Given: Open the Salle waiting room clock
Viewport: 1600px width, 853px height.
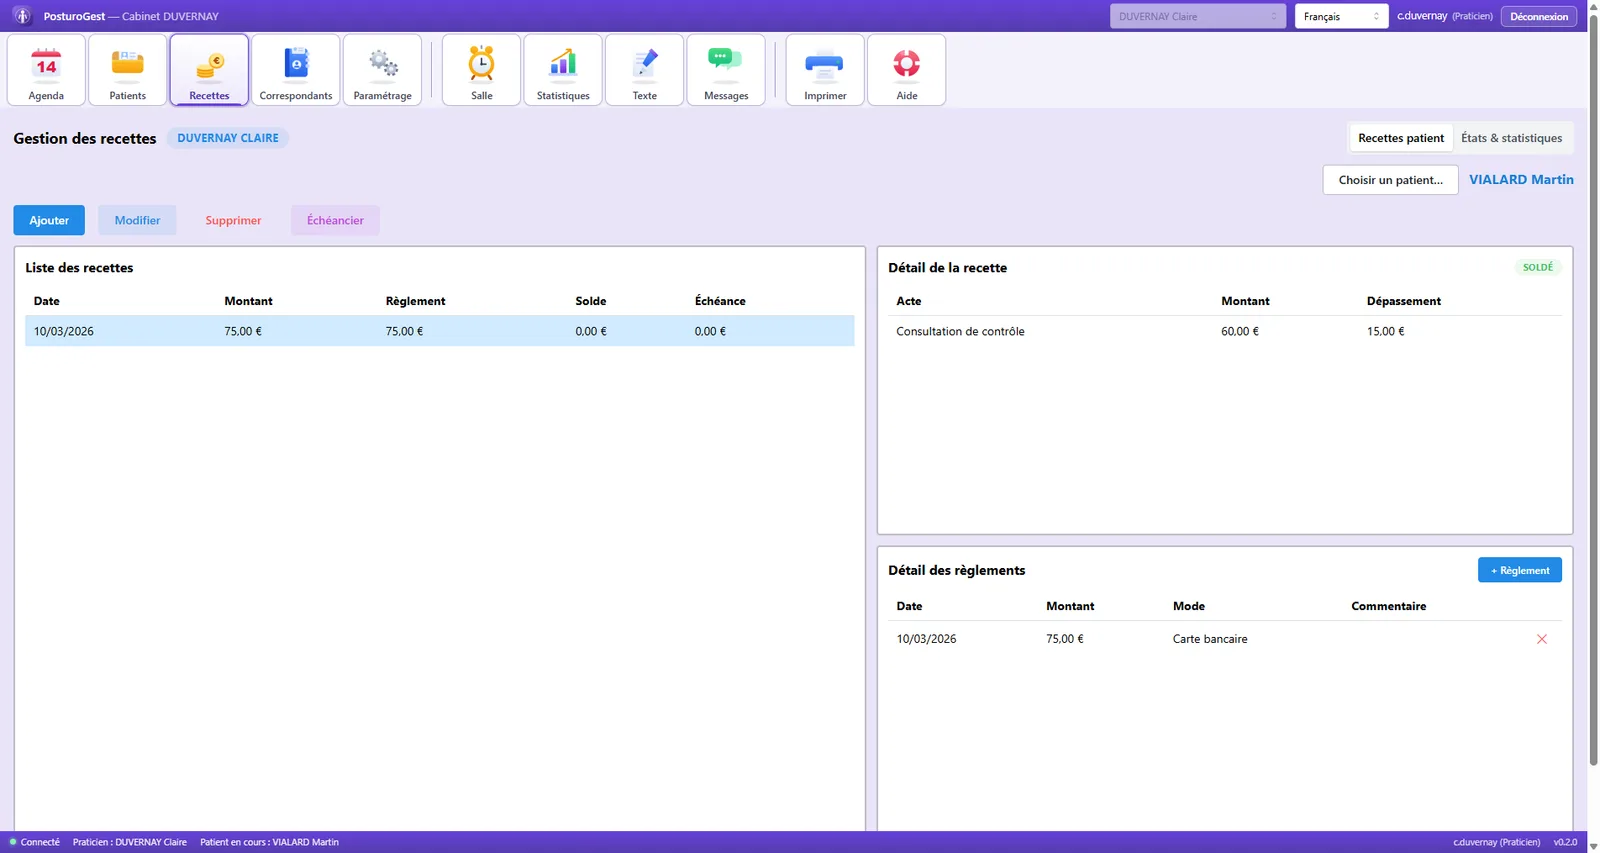Looking at the screenshot, I should [x=482, y=70].
